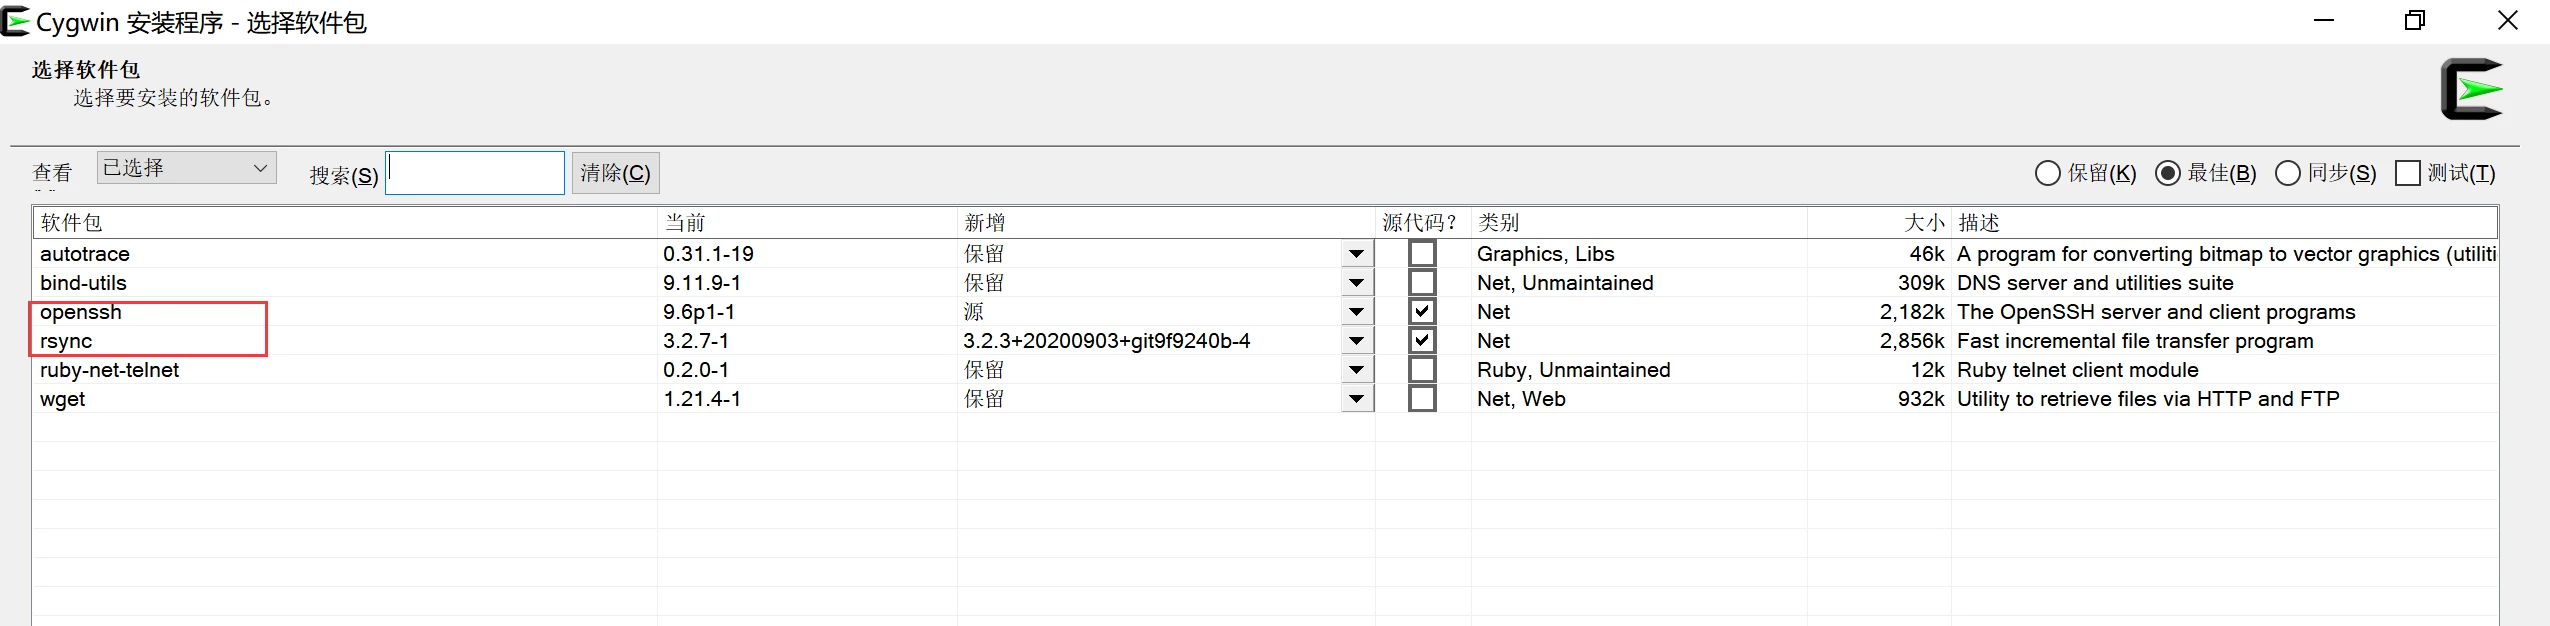Untick source code checkbox for openssh

(1421, 312)
